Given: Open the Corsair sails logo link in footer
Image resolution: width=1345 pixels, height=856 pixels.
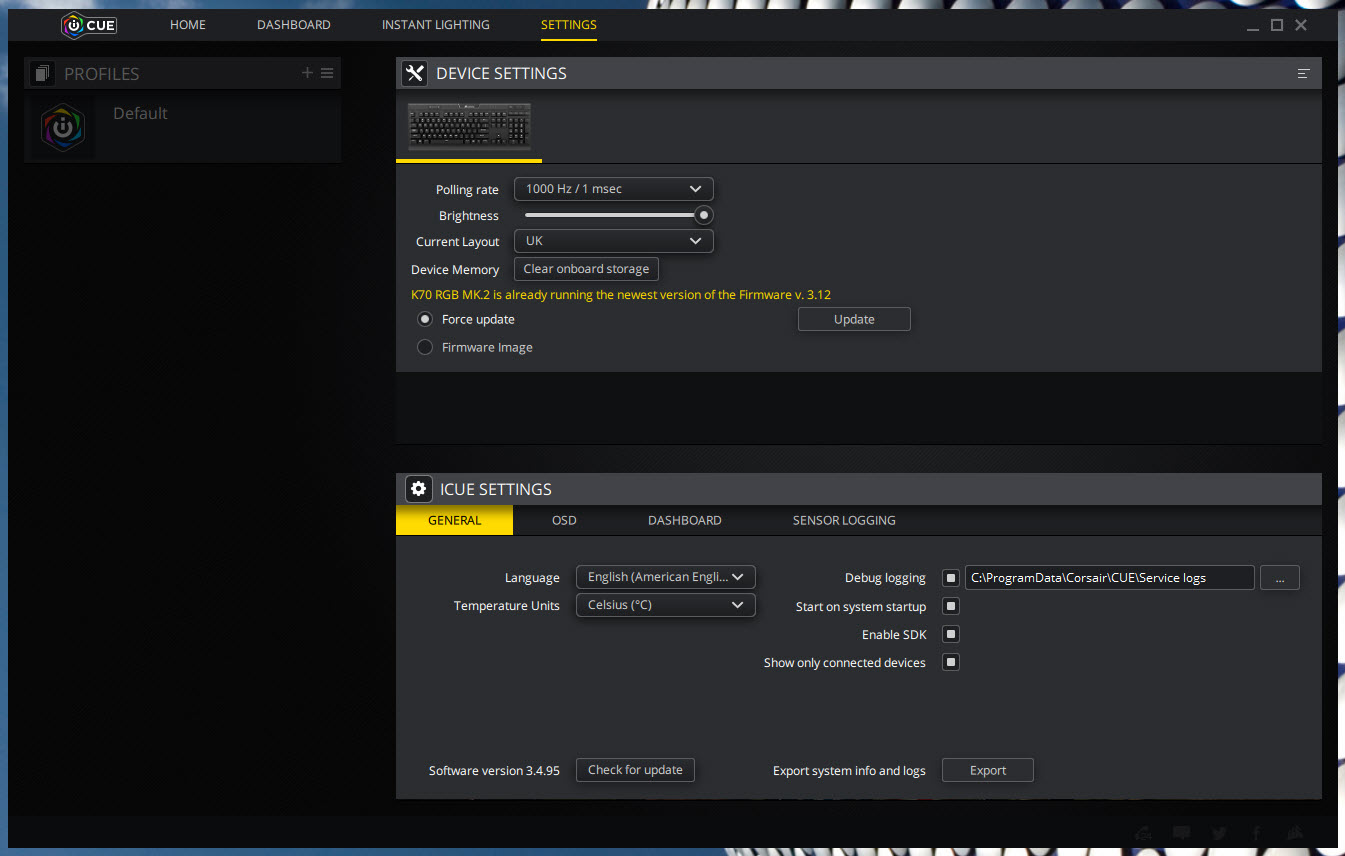Looking at the screenshot, I should [1295, 833].
